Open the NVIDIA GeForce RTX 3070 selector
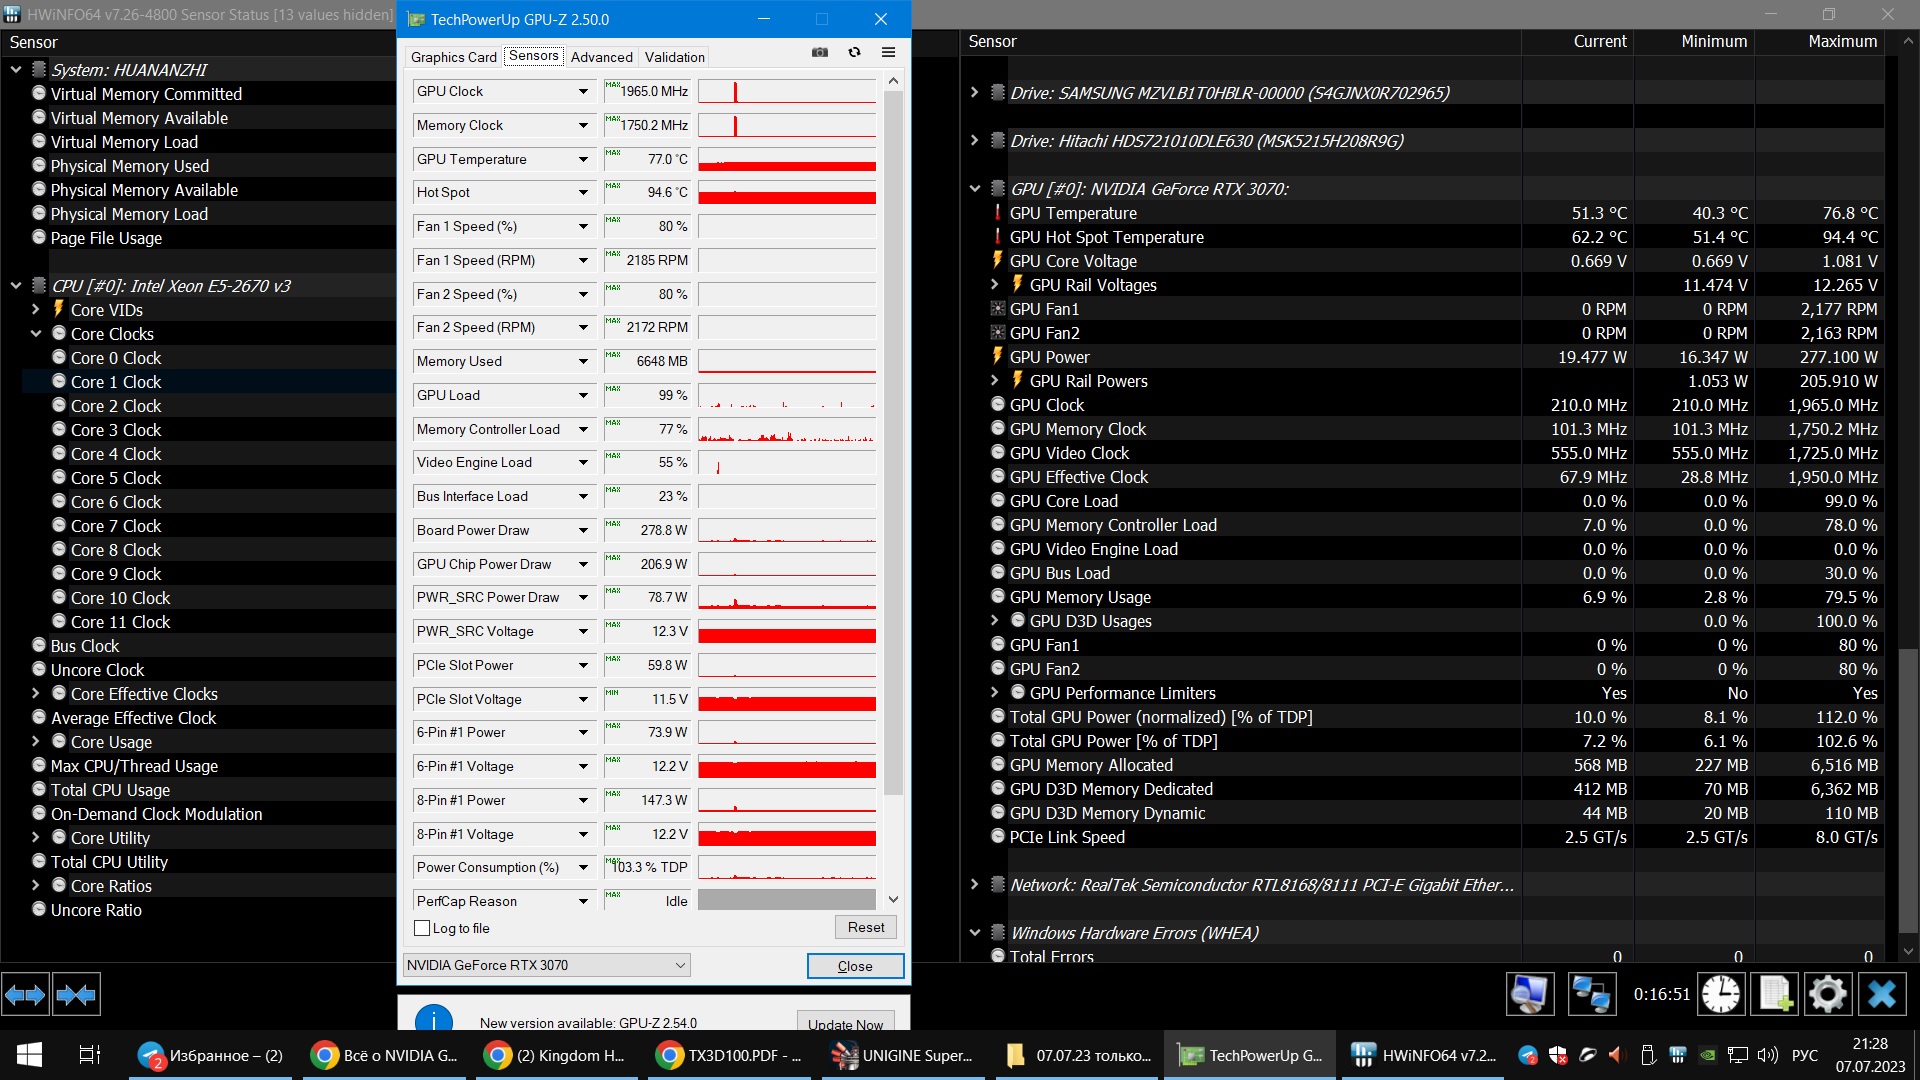Image resolution: width=1920 pixels, height=1080 pixels. tap(546, 965)
